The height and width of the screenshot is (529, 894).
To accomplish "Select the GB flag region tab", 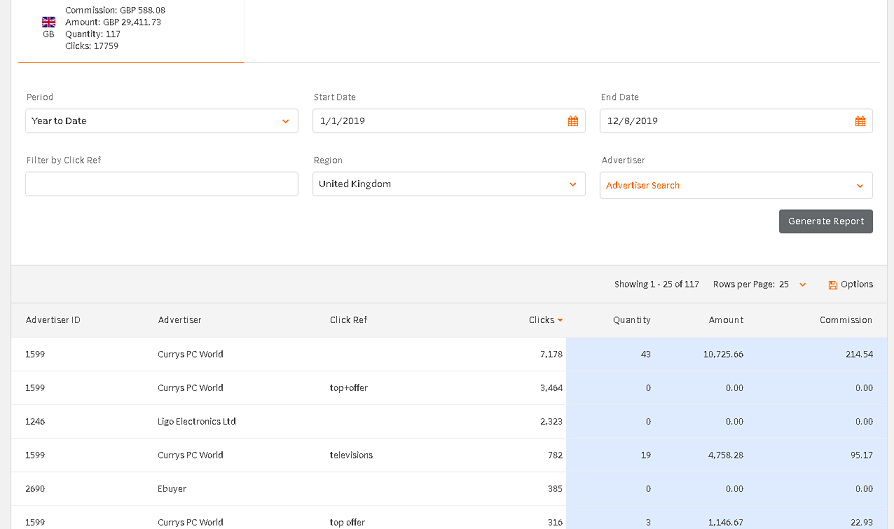I will point(48,26).
